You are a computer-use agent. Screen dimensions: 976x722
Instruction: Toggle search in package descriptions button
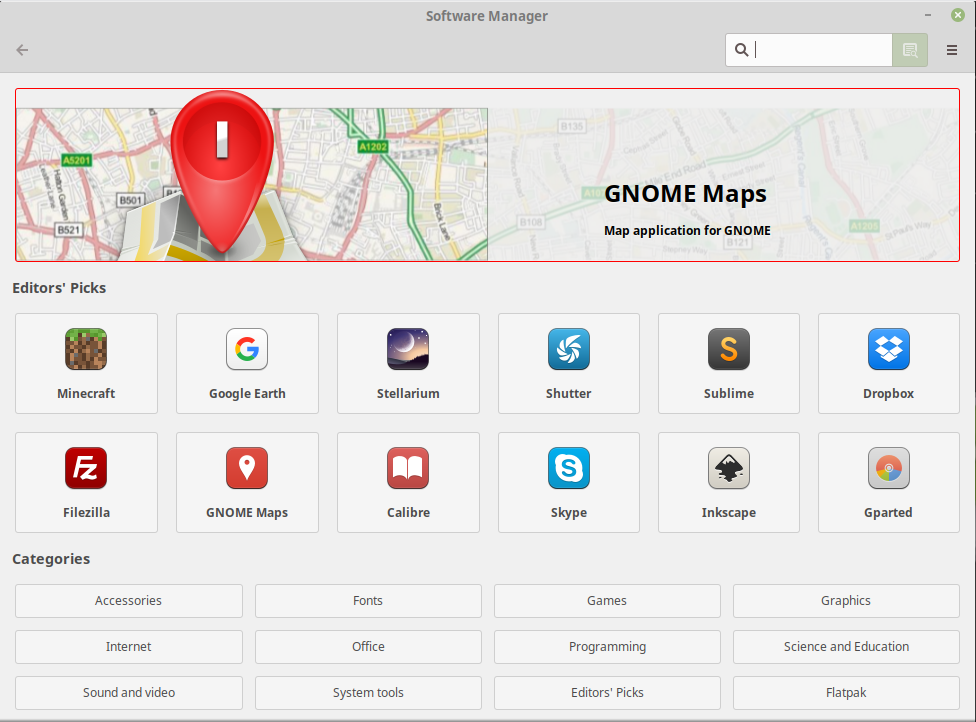[910, 50]
